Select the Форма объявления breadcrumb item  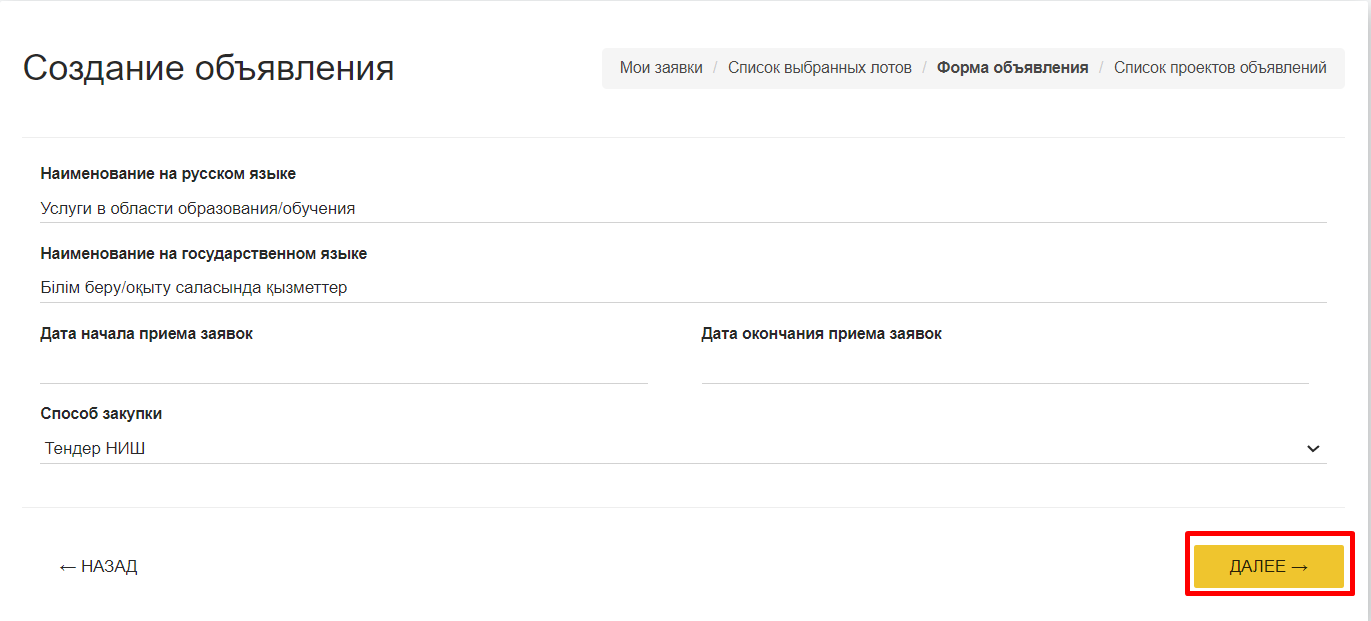[x=1012, y=68]
